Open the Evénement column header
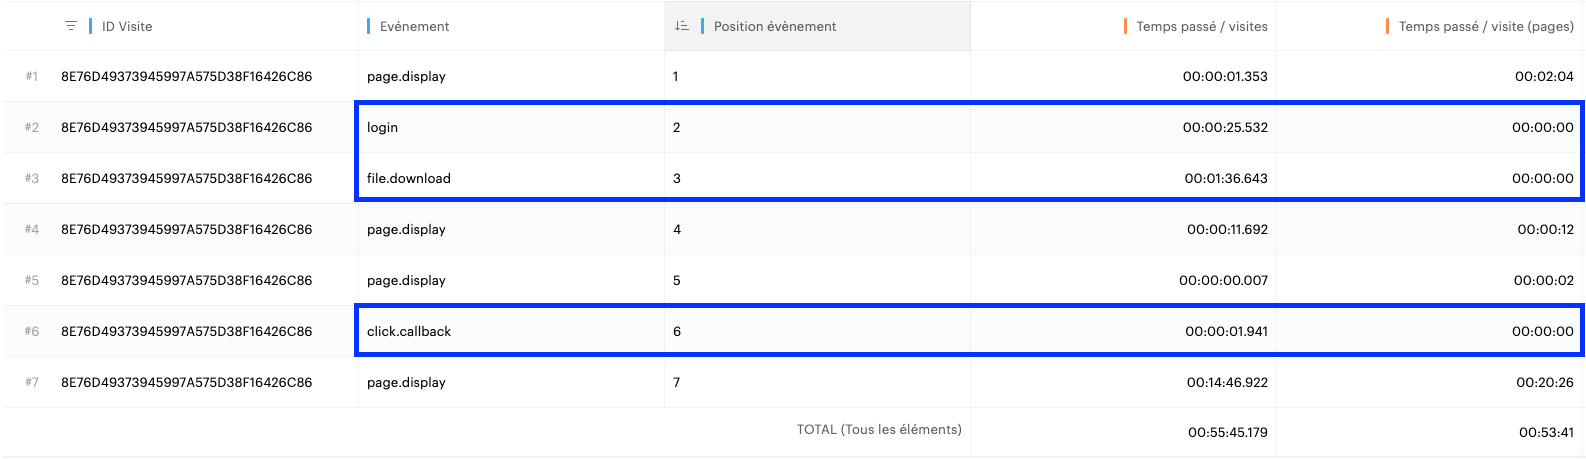The height and width of the screenshot is (459, 1586). 414,26
